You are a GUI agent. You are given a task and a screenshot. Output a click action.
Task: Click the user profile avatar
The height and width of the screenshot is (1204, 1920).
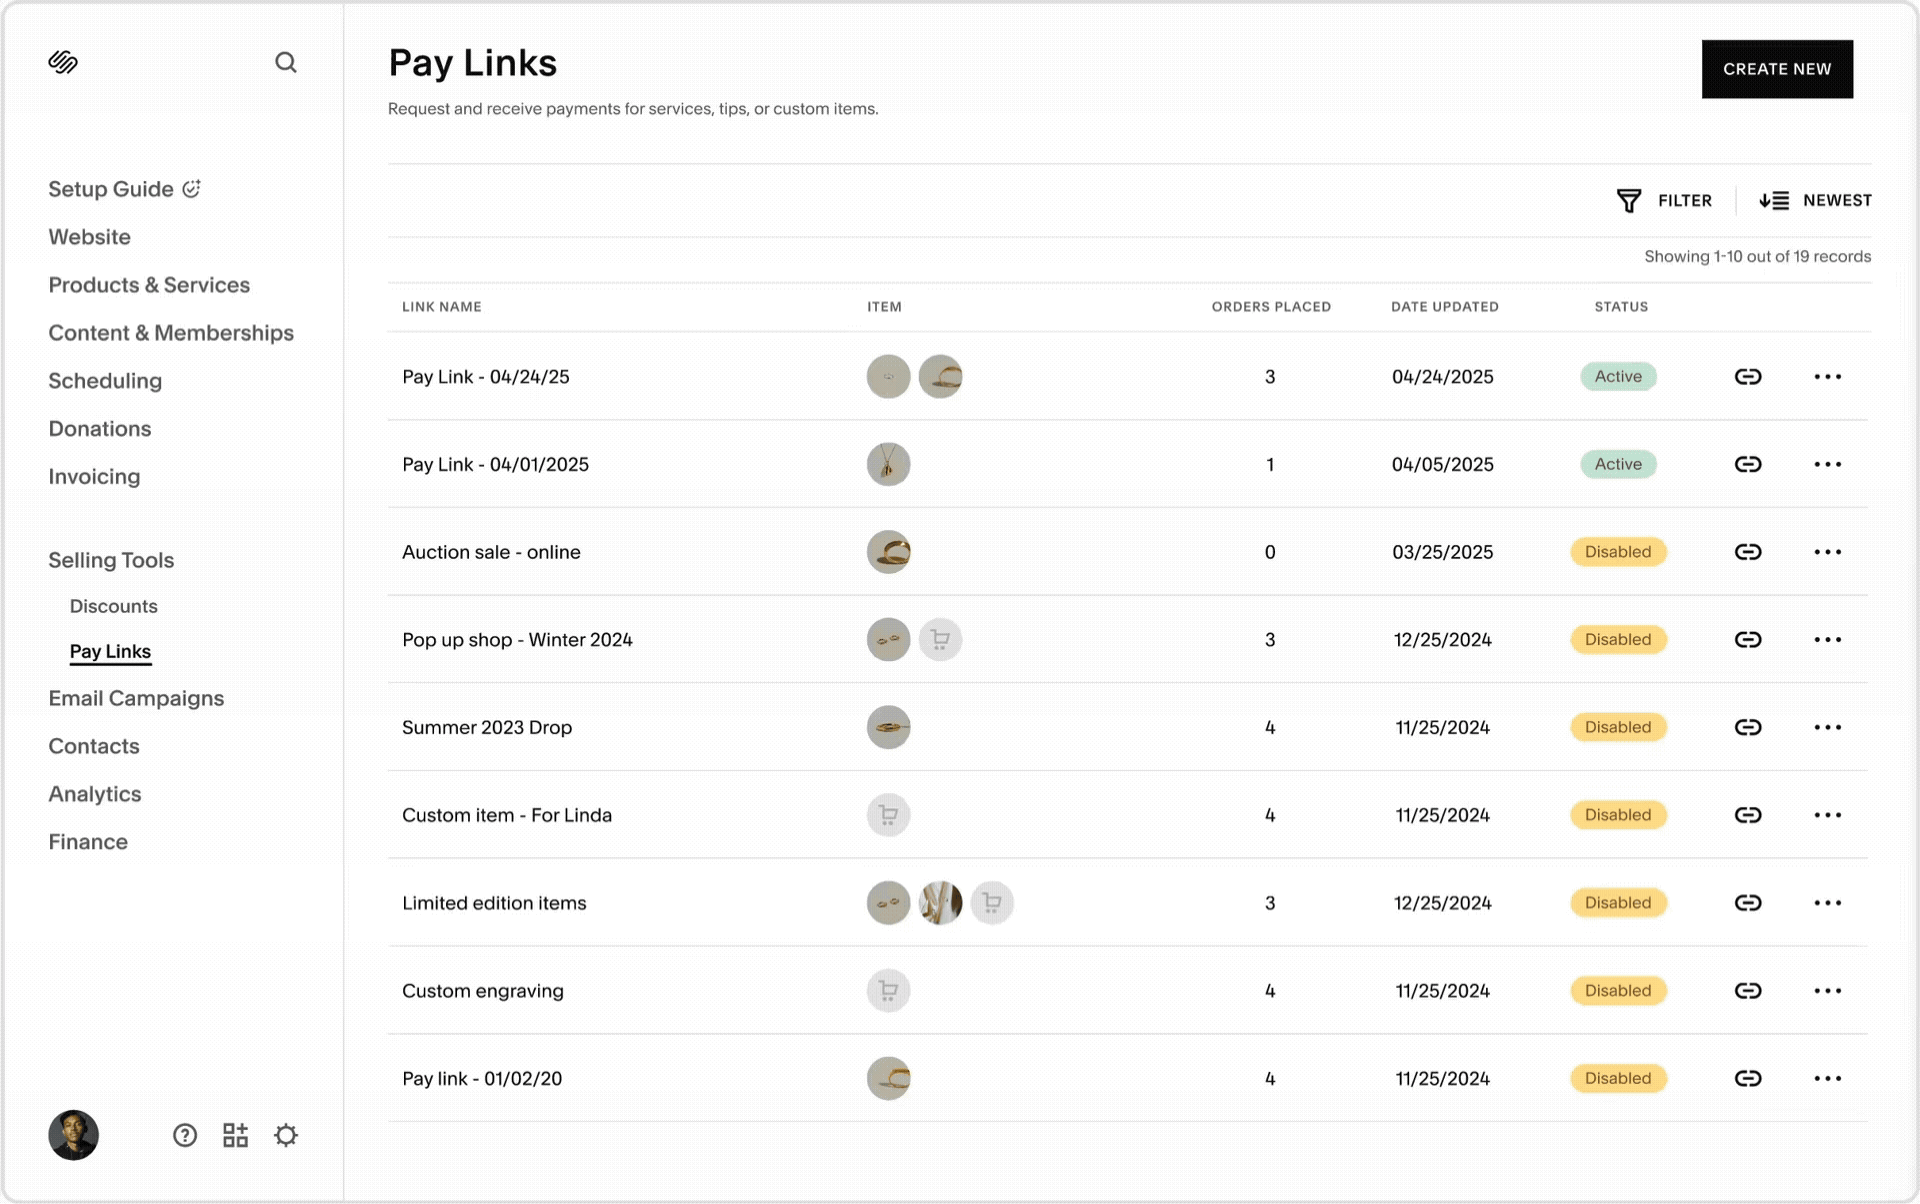74,1135
